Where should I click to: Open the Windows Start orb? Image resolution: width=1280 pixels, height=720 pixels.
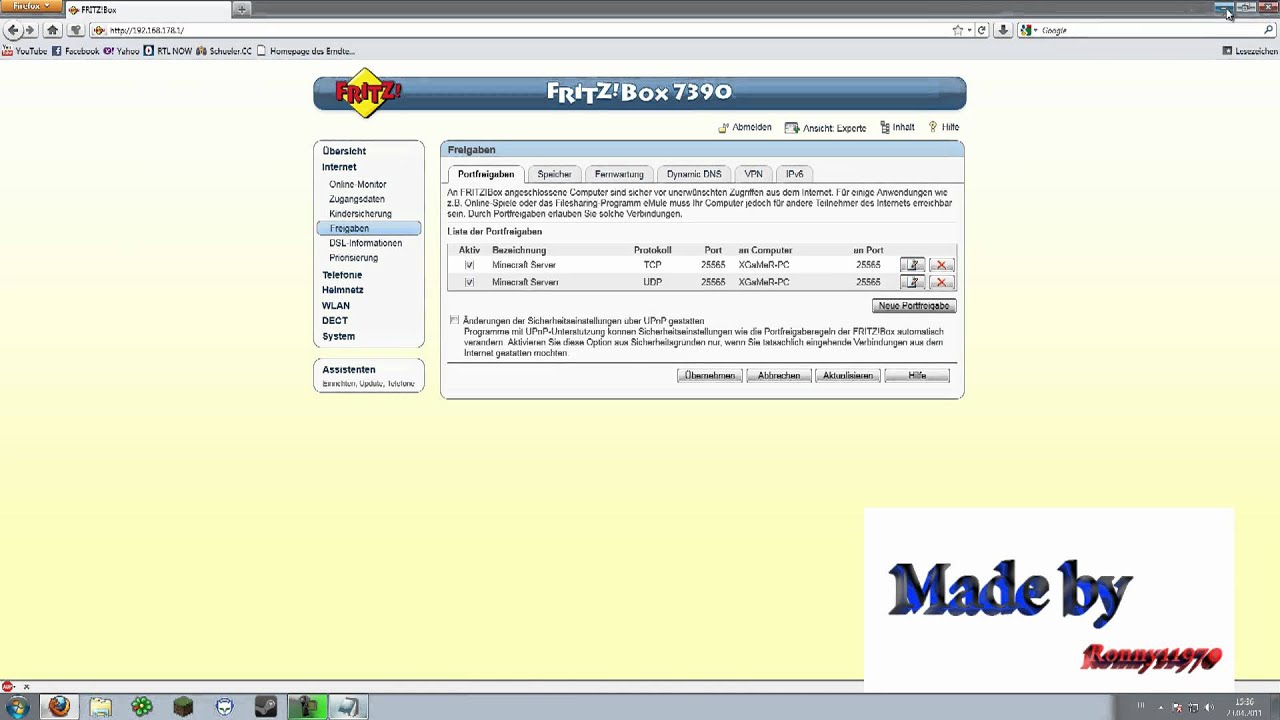(17, 707)
